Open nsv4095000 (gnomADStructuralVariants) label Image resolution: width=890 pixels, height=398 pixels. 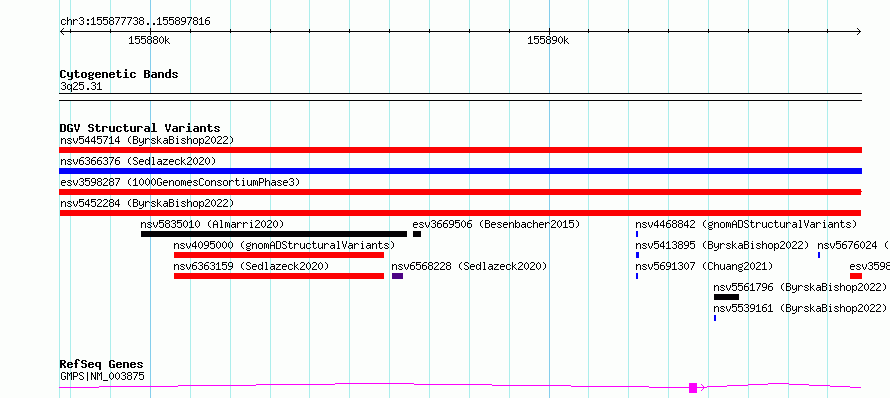tap(284, 245)
